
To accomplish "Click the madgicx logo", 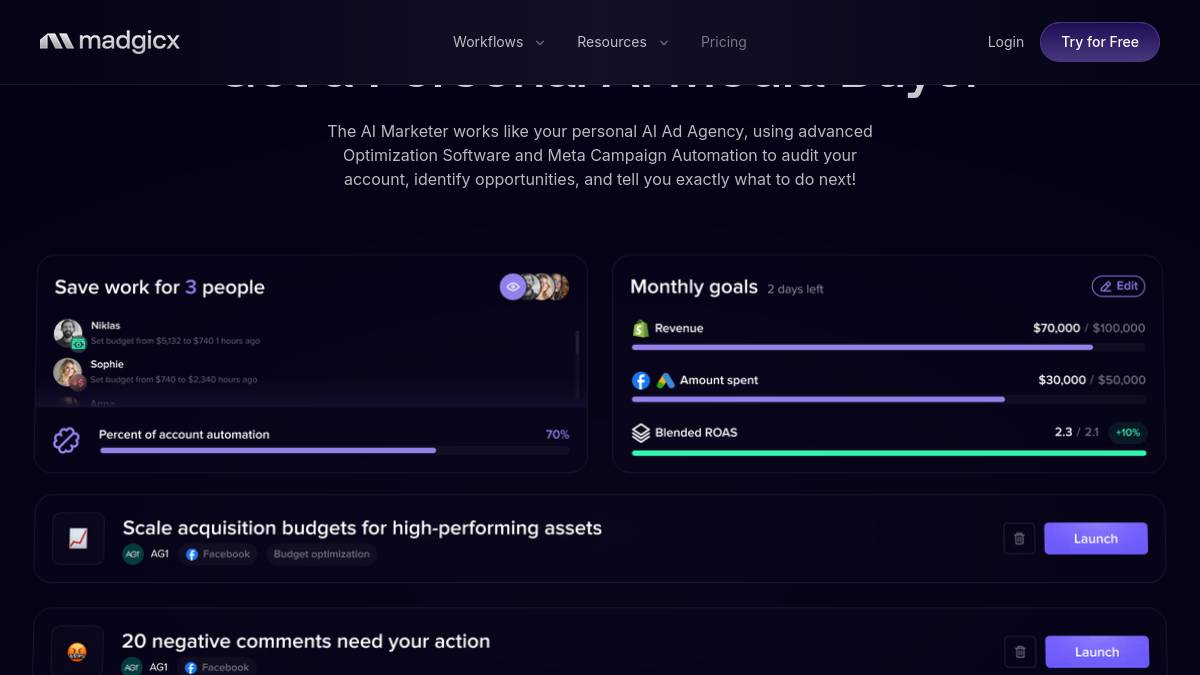I will click(x=110, y=41).
